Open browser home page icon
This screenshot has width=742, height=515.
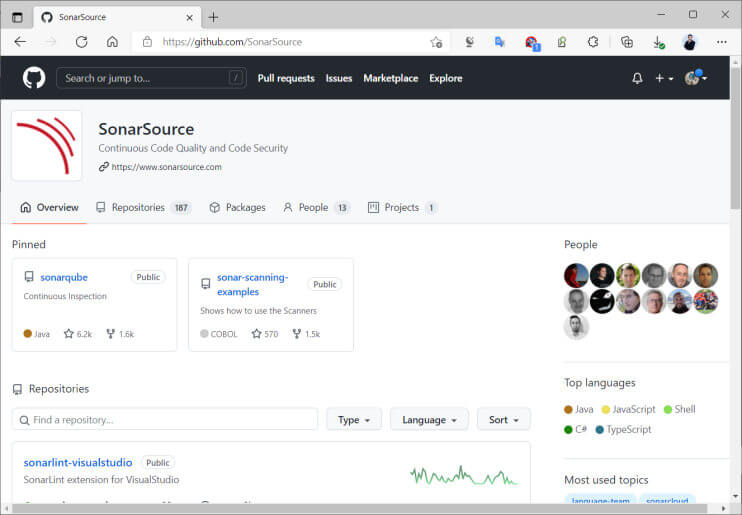[x=112, y=42]
